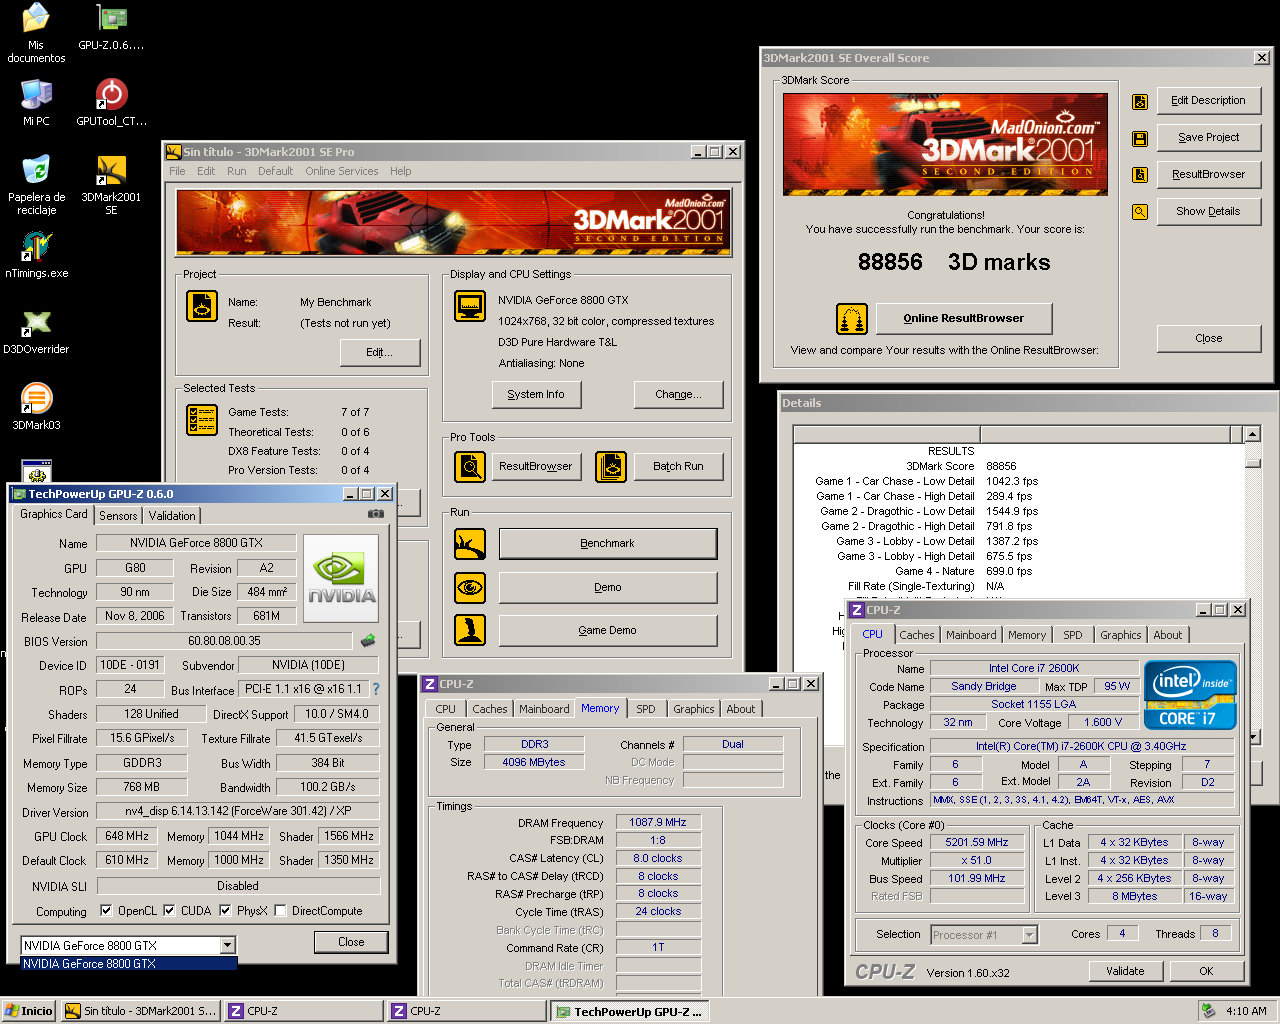Click OK button in CPU-Z

coord(1206,971)
